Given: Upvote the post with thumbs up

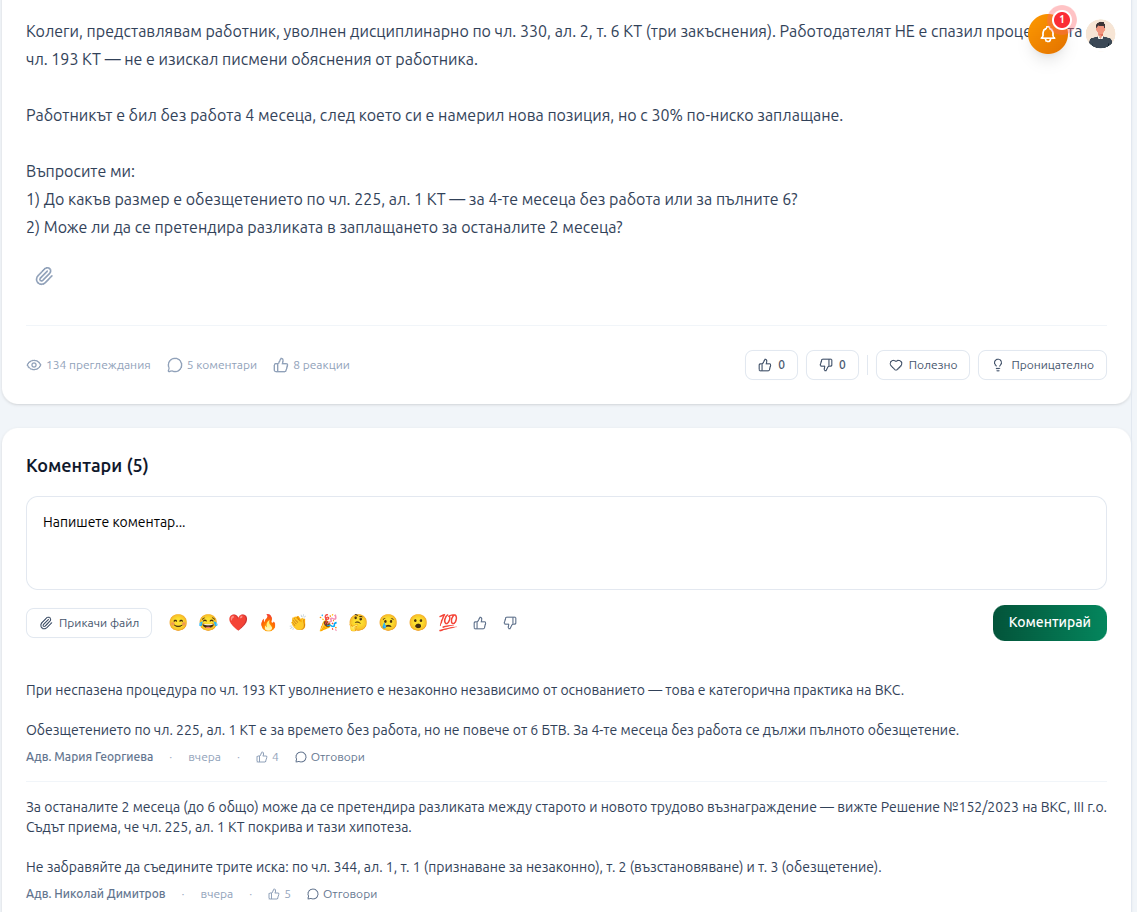Looking at the screenshot, I should tap(771, 365).
